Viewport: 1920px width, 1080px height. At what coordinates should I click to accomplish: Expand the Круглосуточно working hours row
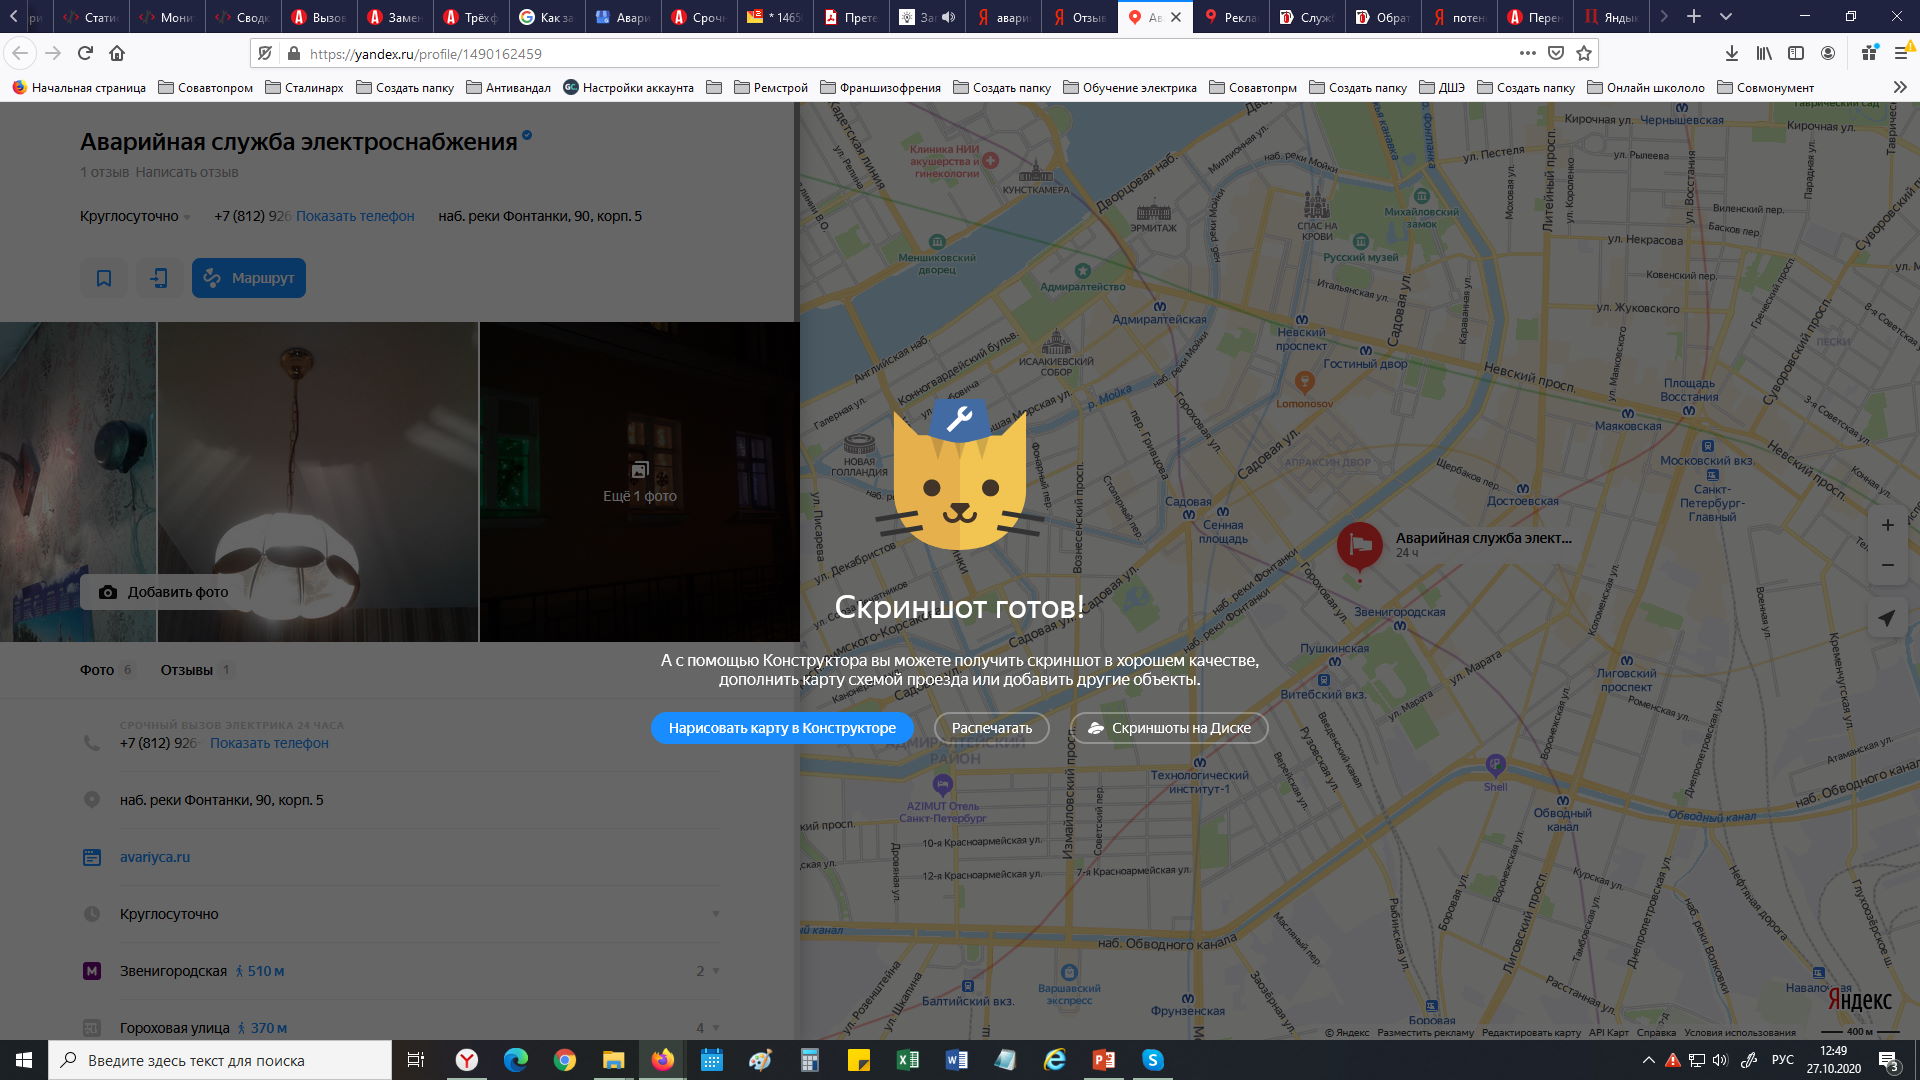pyautogui.click(x=715, y=914)
